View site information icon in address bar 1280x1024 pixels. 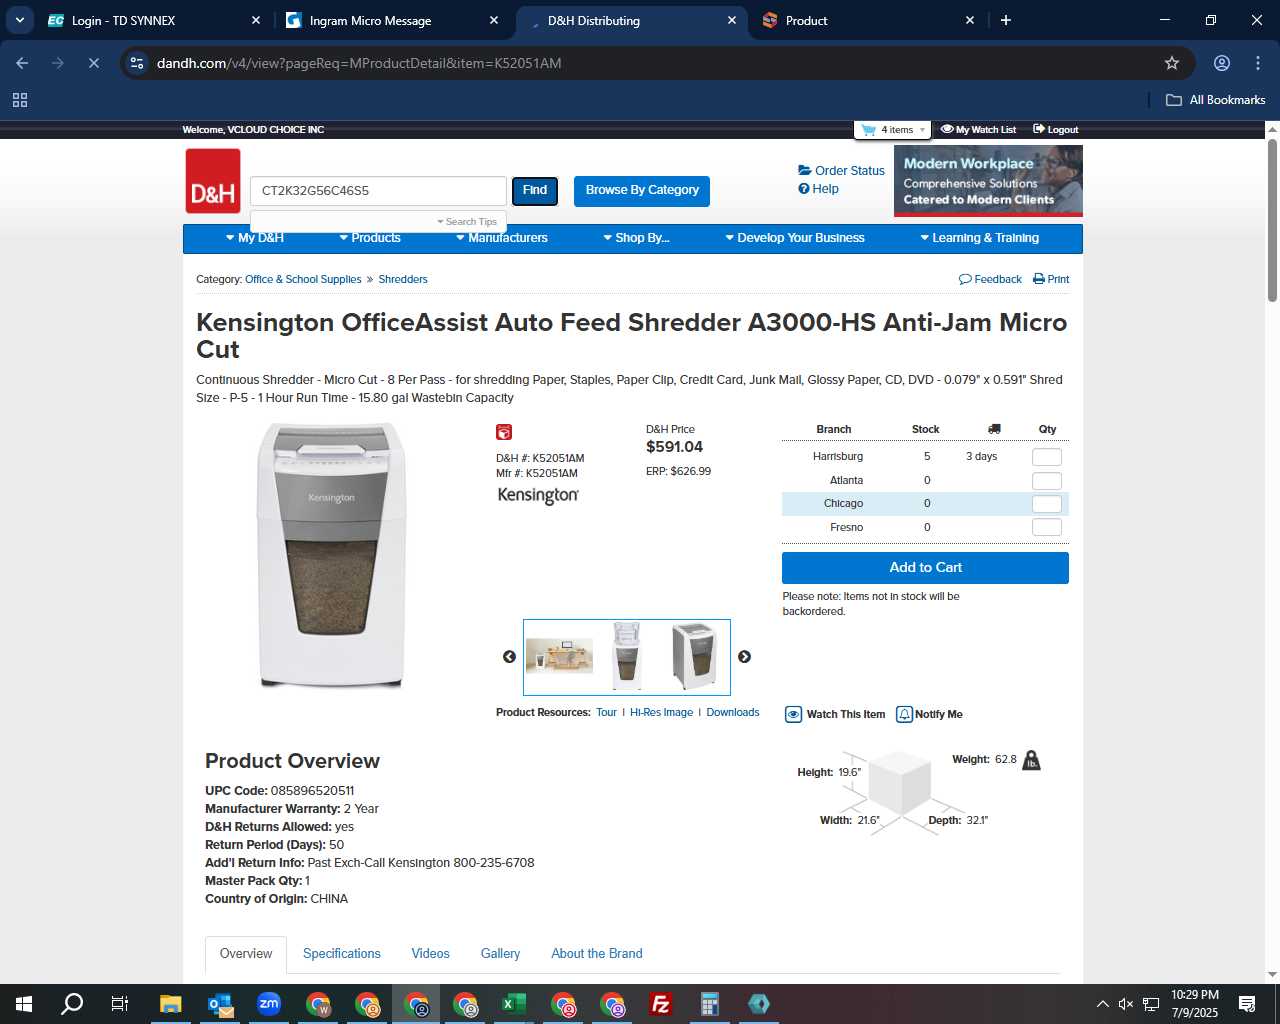(138, 63)
